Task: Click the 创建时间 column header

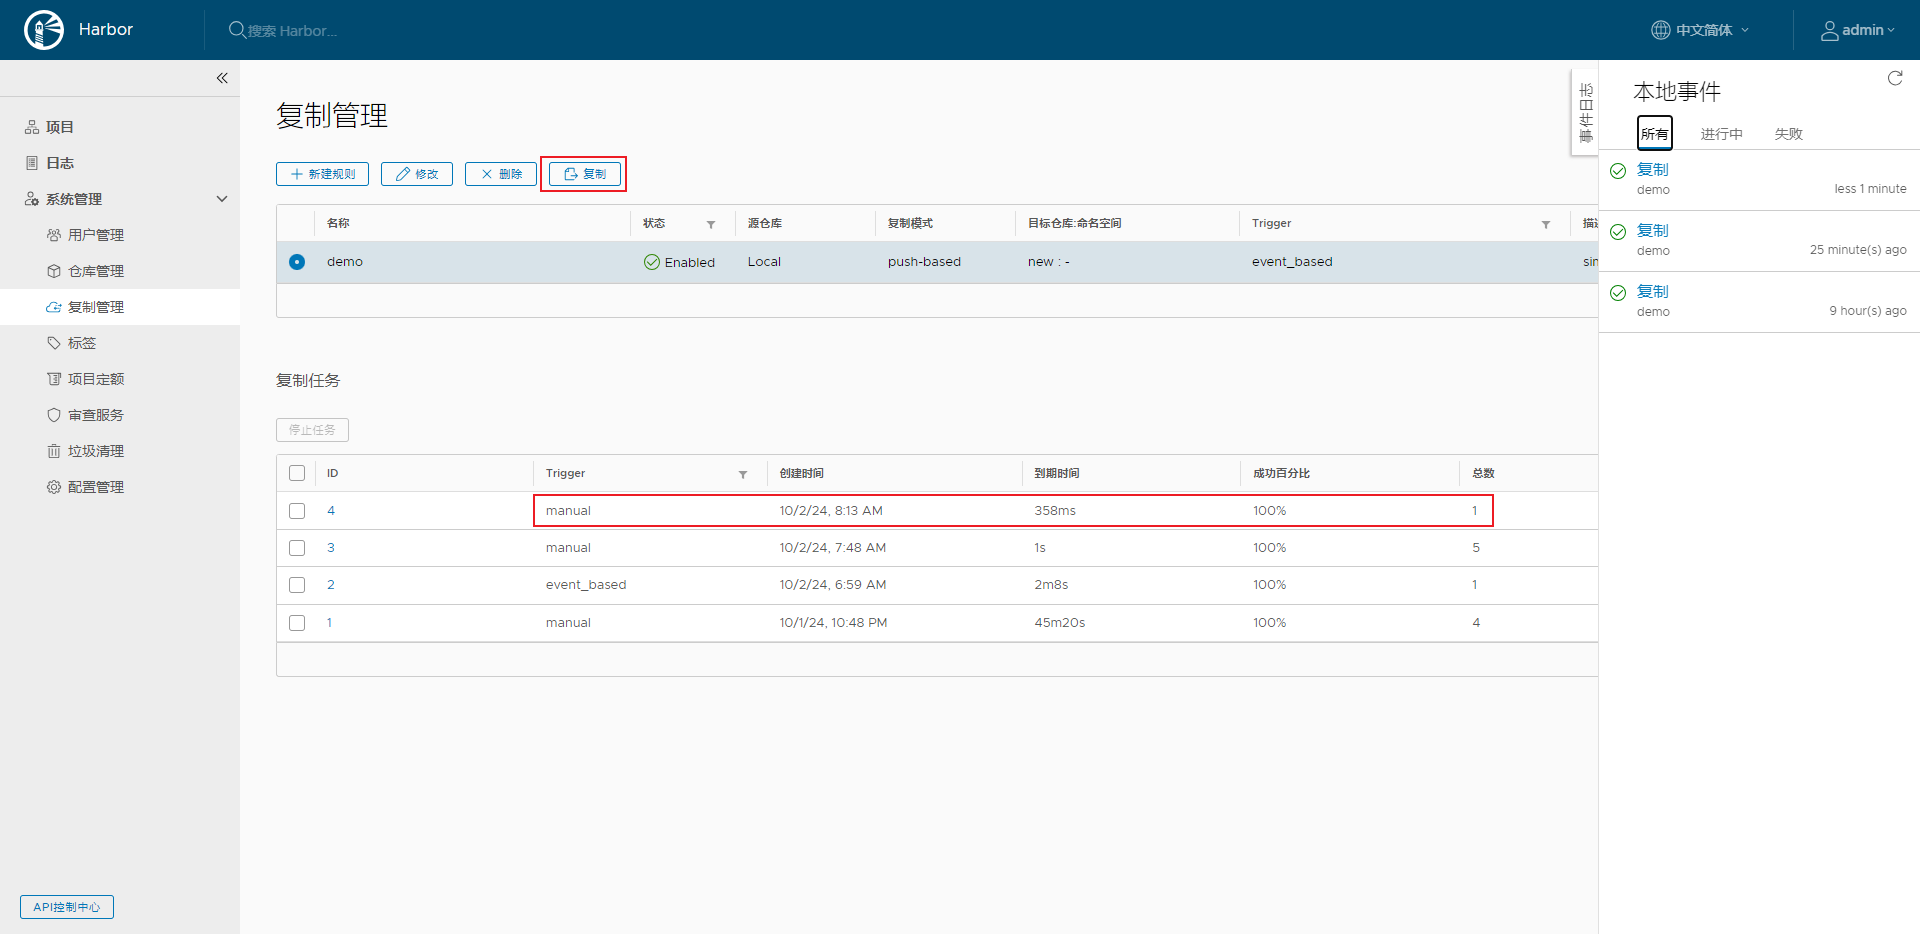Action: pyautogui.click(x=802, y=474)
